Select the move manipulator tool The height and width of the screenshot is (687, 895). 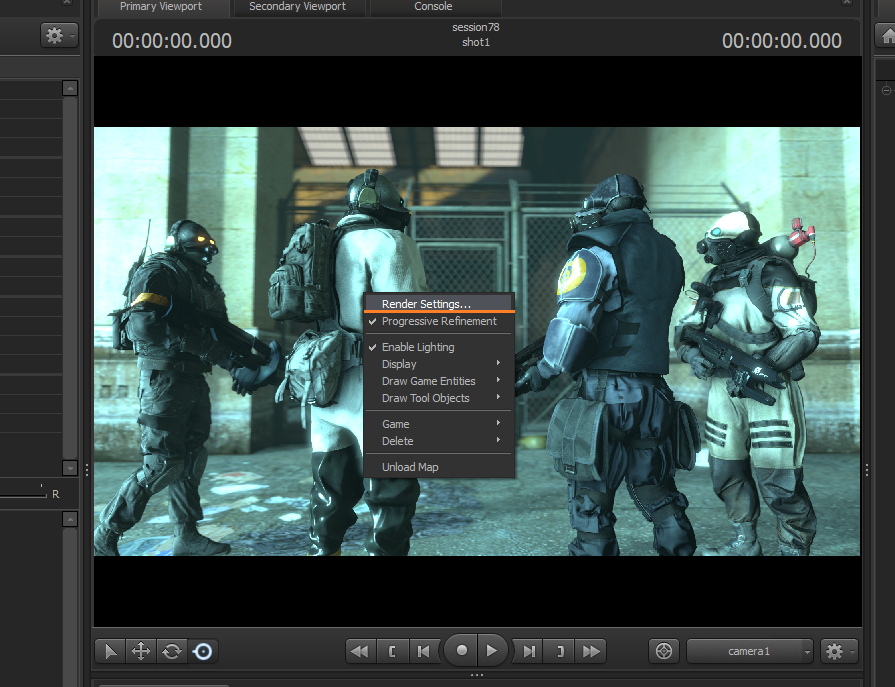click(141, 651)
